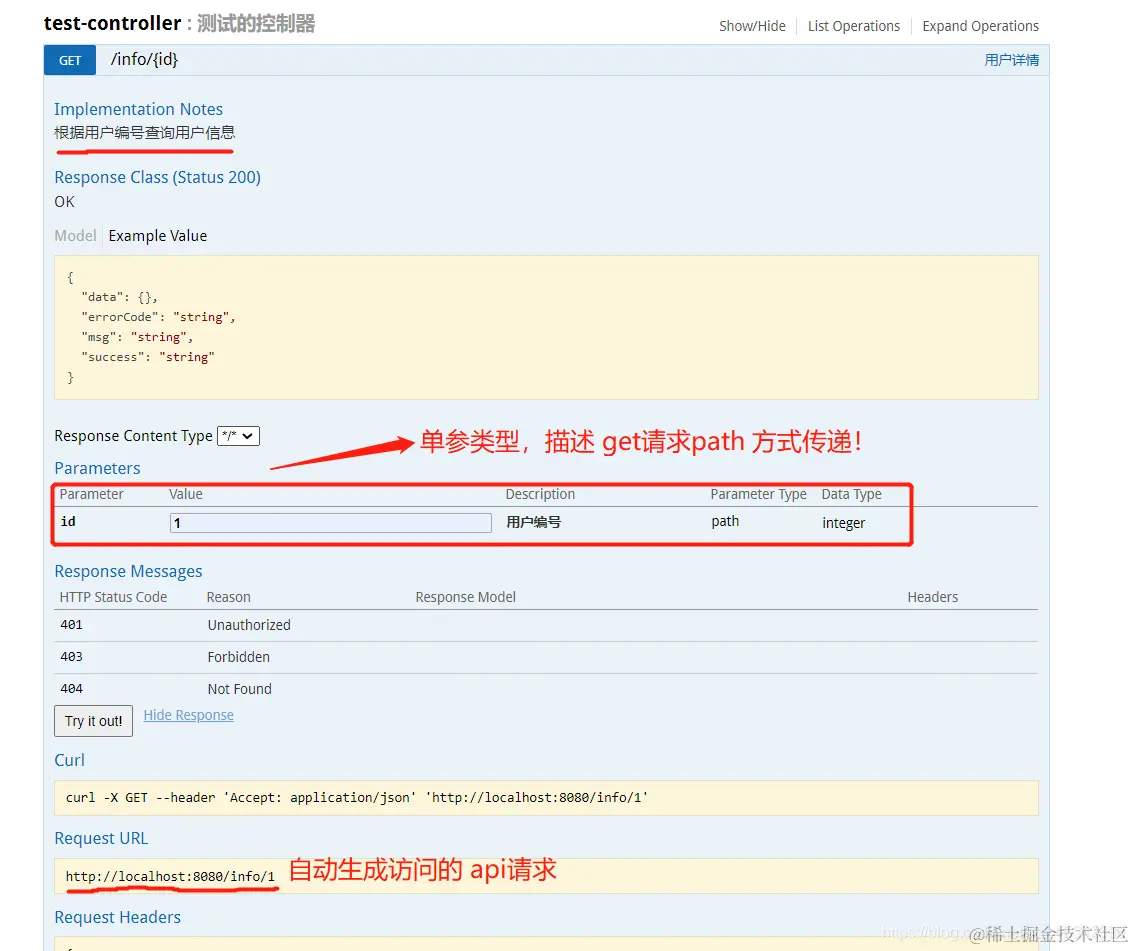Click the Response Class (Status 200) heading
Image resolution: width=1135 pixels, height=951 pixels.
tap(157, 177)
